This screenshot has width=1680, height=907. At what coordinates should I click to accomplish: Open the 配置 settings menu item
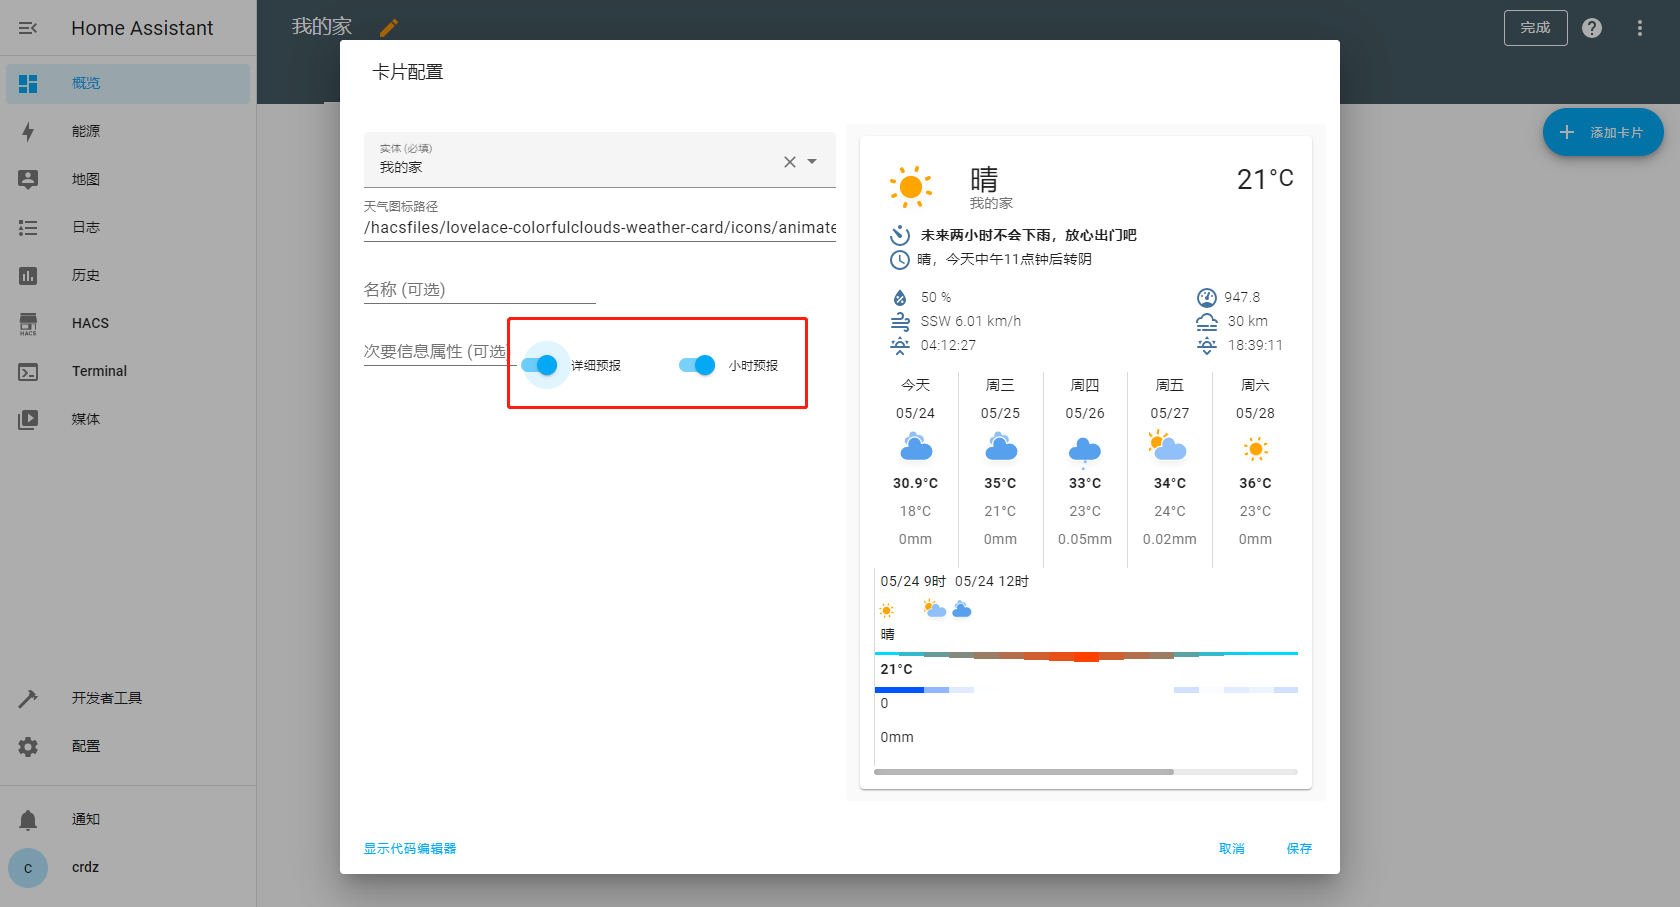click(x=86, y=746)
